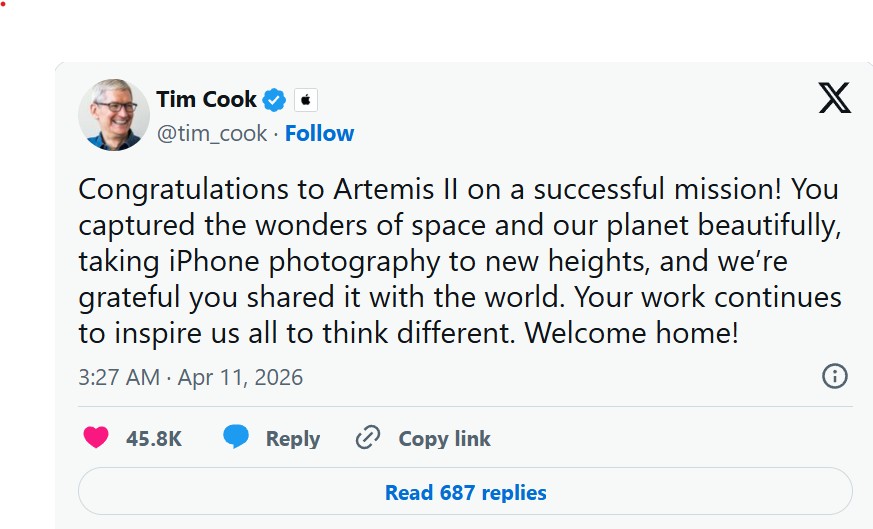This screenshot has width=873, height=529.
Task: Click the 3:27 AM timestamp
Action: coord(118,377)
